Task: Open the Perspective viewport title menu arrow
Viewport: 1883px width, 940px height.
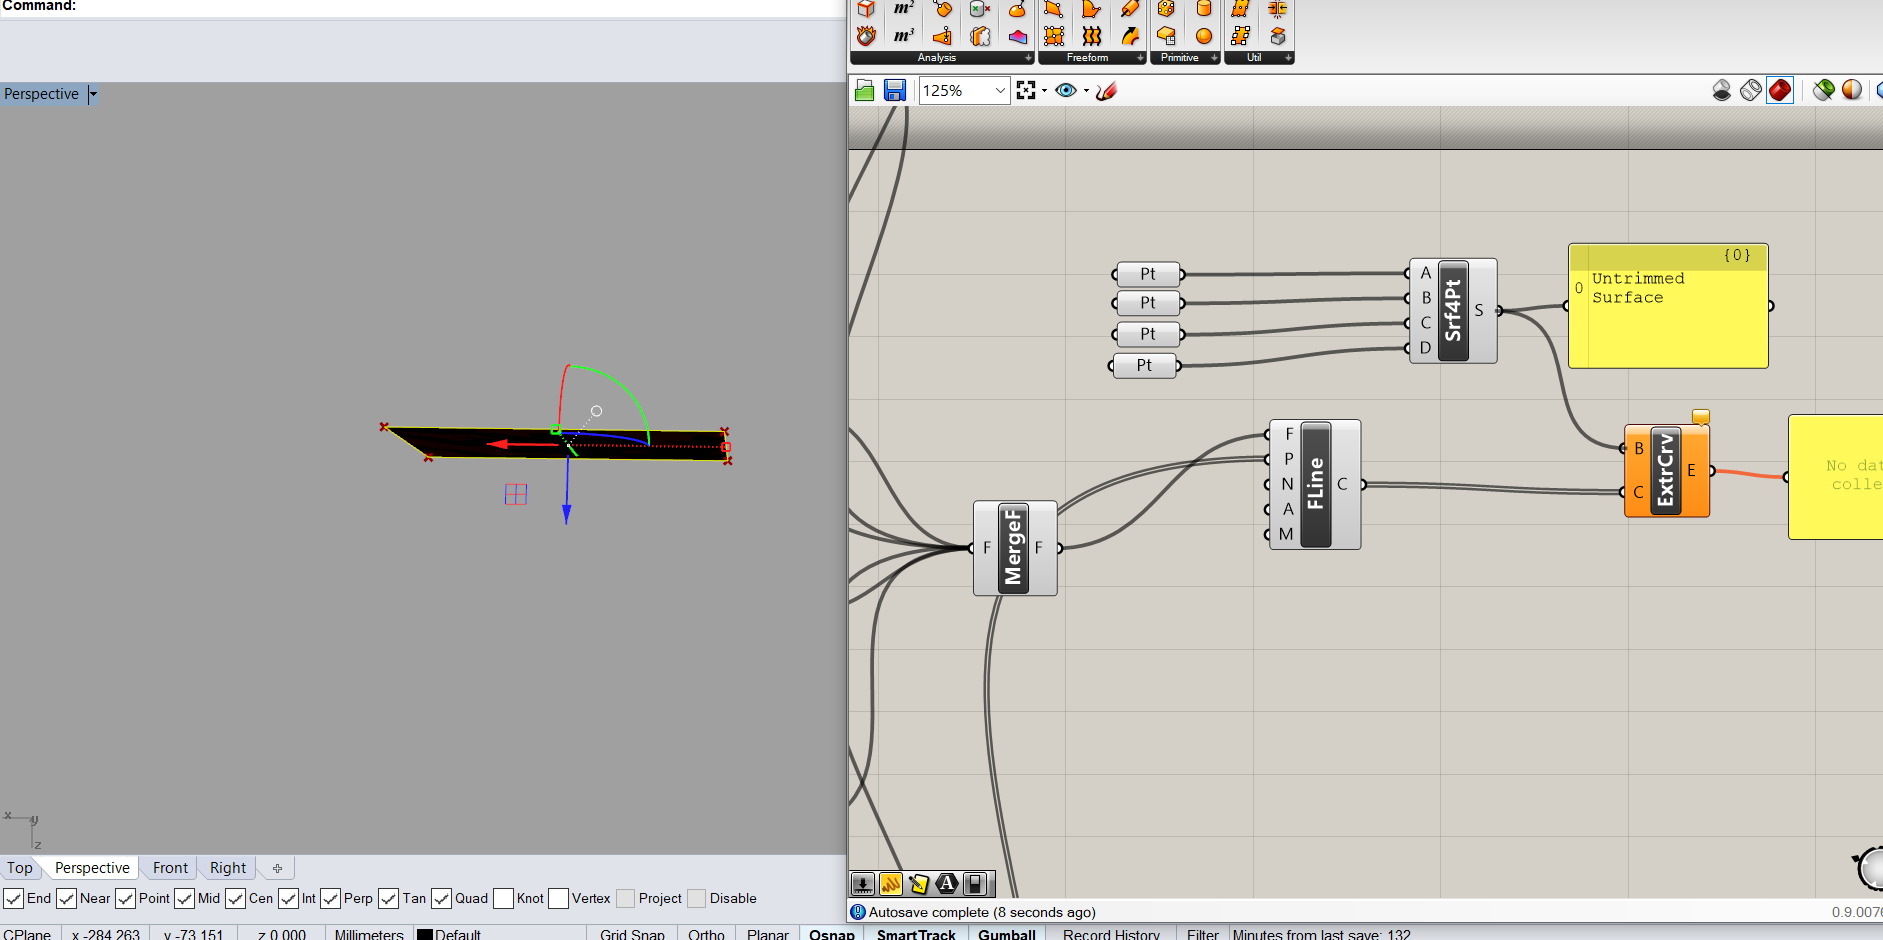Action: pyautogui.click(x=93, y=94)
